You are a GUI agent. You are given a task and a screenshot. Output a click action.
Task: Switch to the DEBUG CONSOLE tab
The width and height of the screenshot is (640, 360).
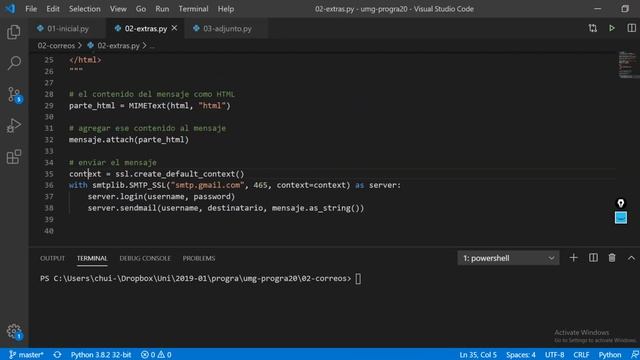pos(145,258)
